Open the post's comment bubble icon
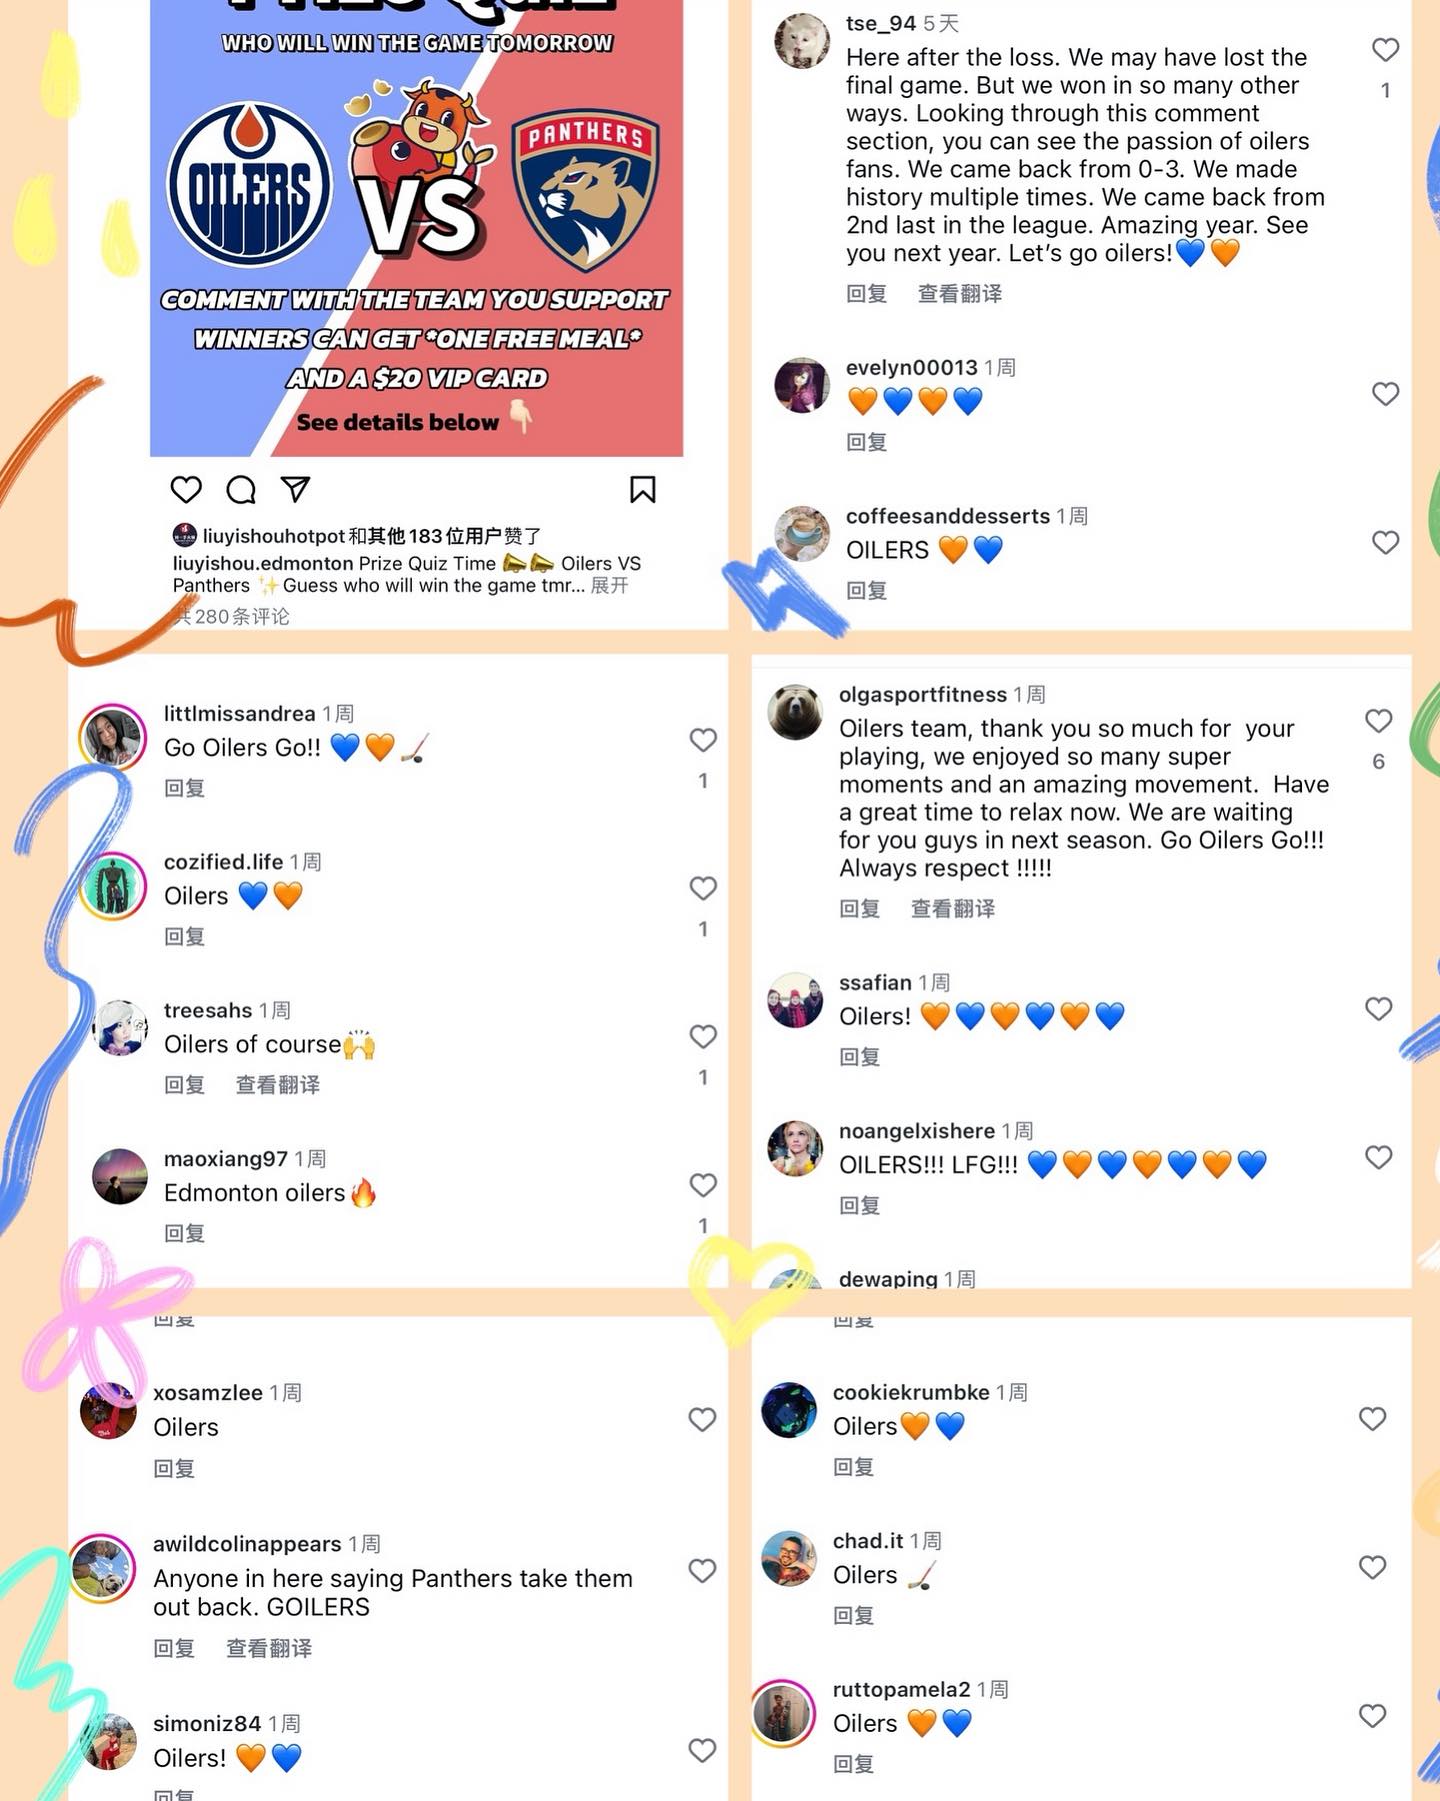The width and height of the screenshot is (1440, 1801). tap(241, 490)
